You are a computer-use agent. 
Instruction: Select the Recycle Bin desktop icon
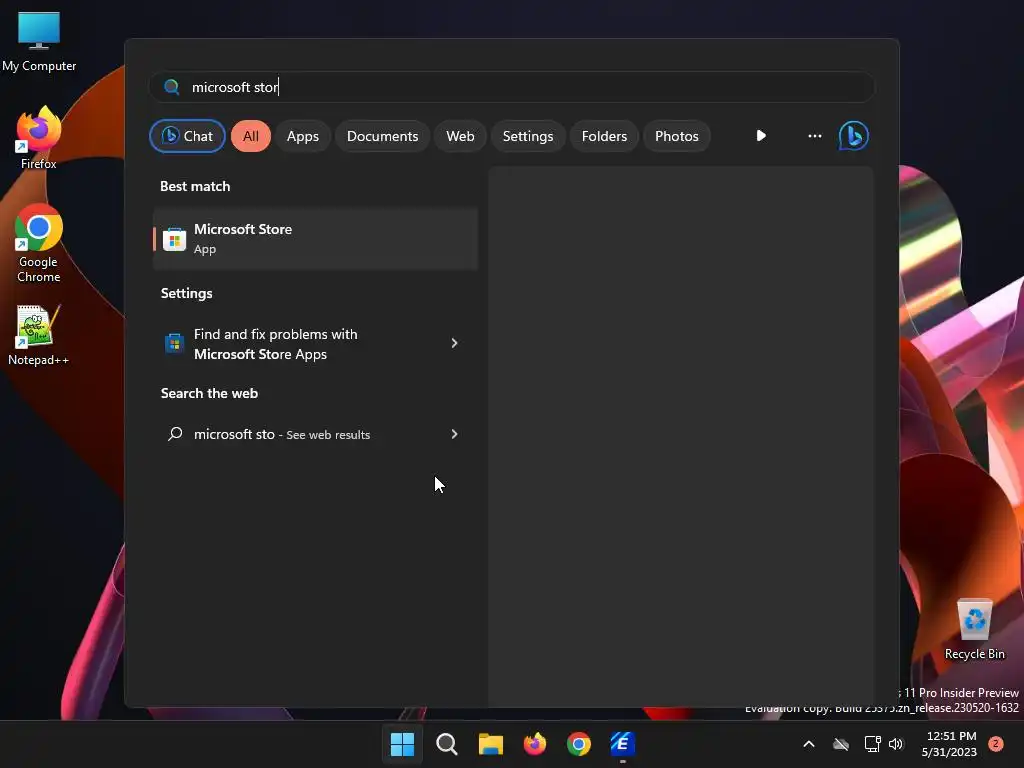[x=974, y=629]
